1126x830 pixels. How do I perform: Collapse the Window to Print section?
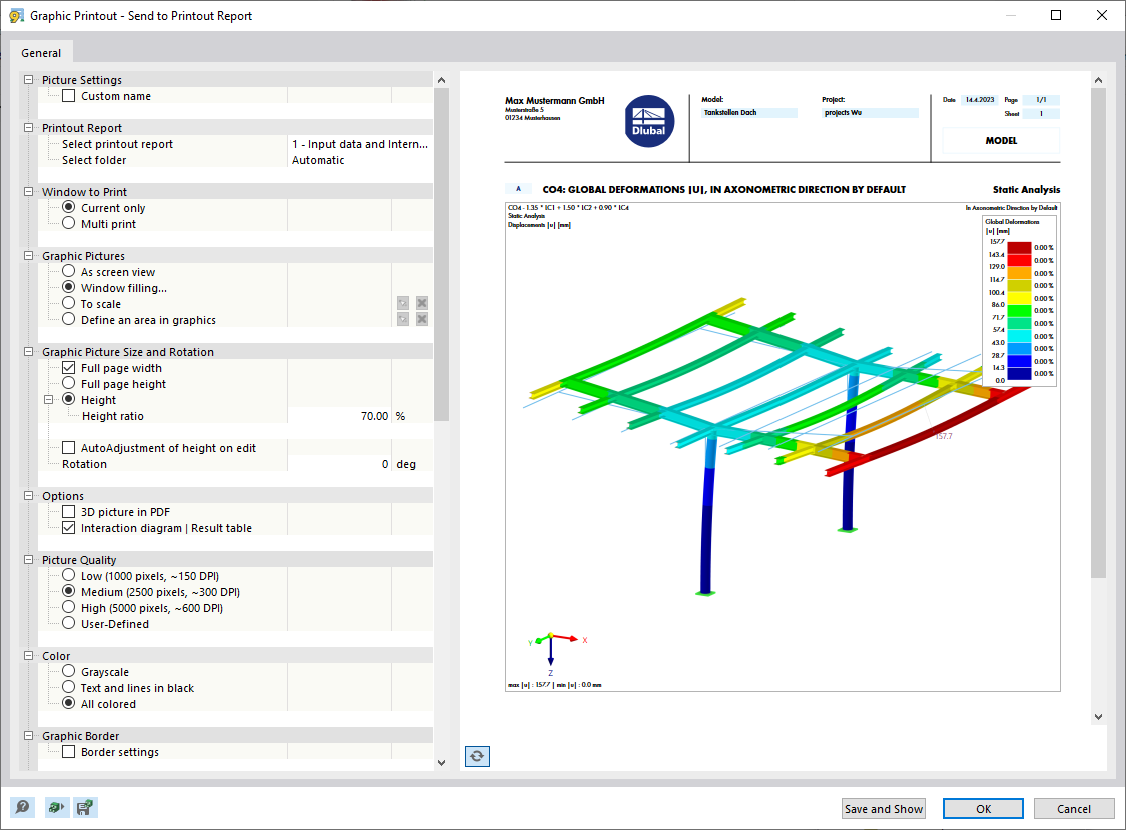coord(29,192)
